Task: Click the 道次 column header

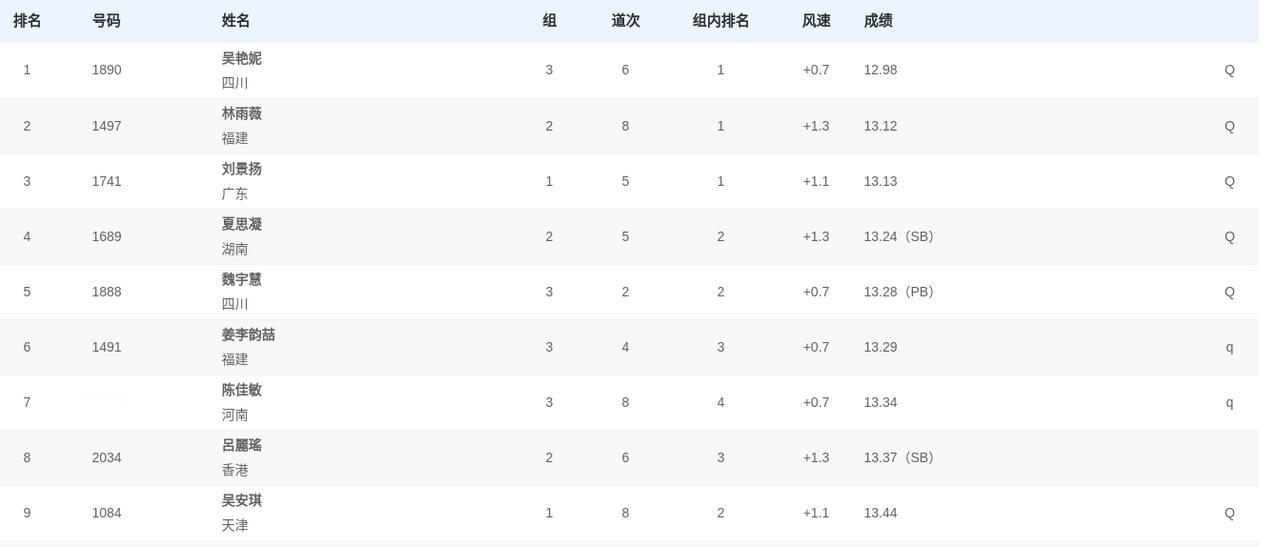Action: click(x=626, y=21)
